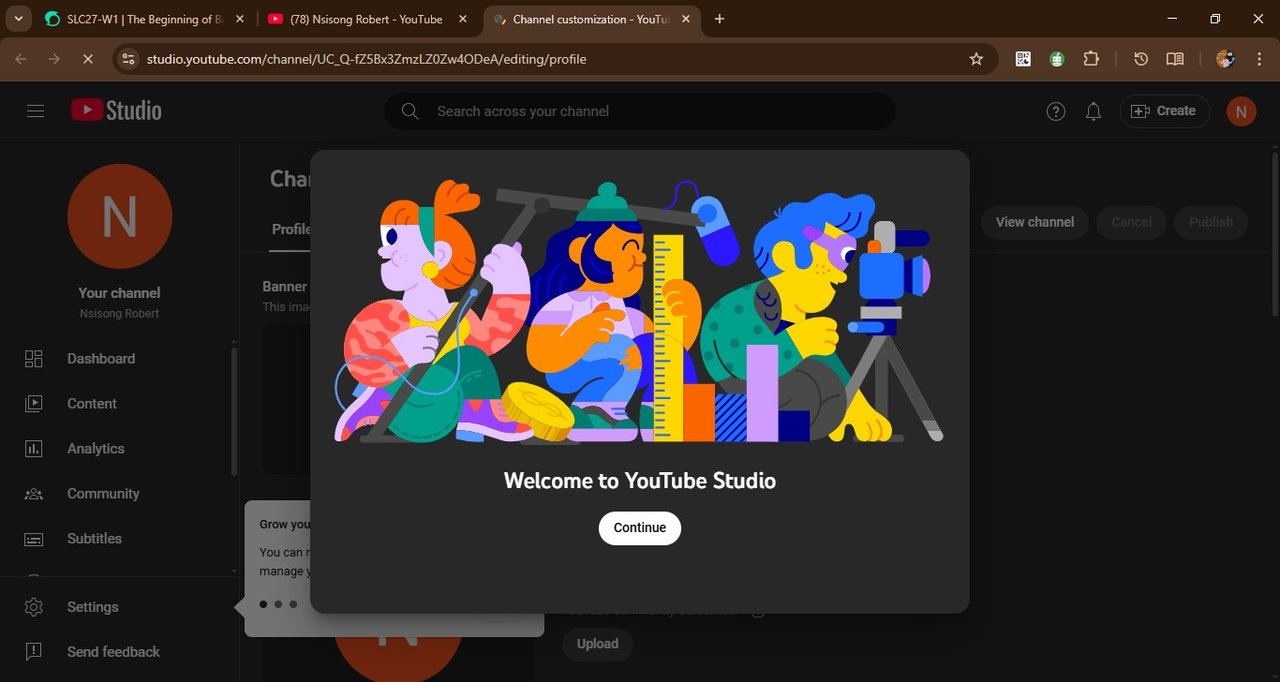Click the sidebar scrollbar

pyautogui.click(x=234, y=410)
